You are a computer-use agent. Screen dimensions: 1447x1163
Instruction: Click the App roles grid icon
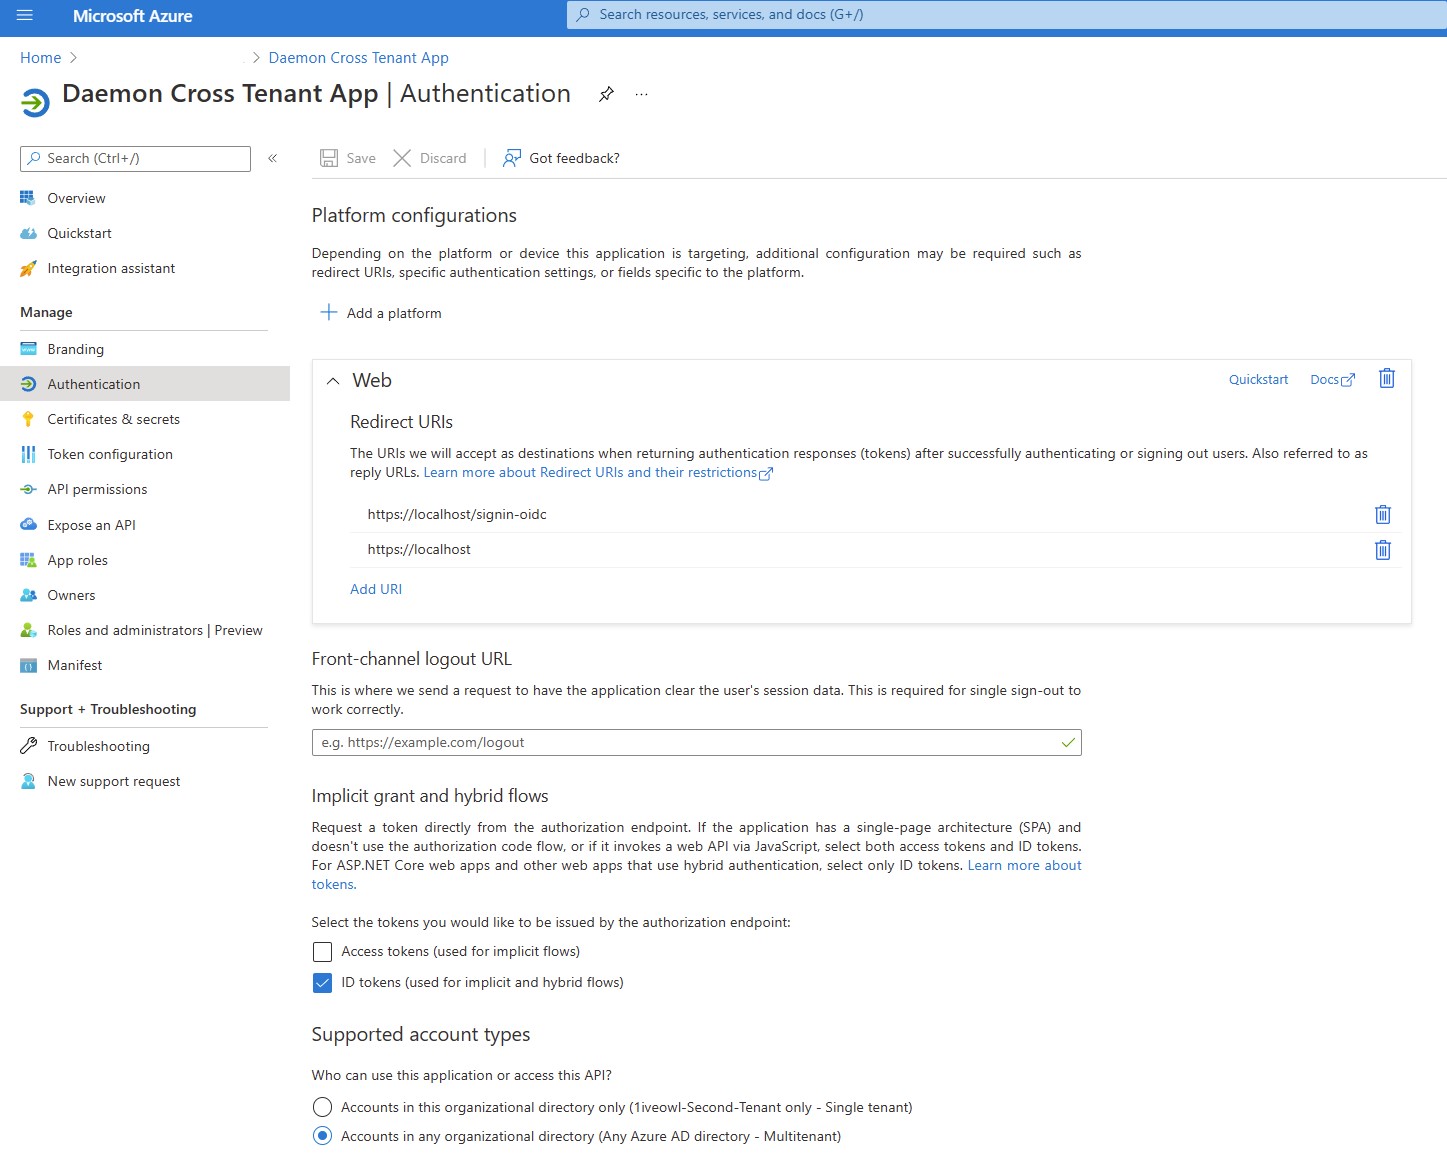coord(28,560)
